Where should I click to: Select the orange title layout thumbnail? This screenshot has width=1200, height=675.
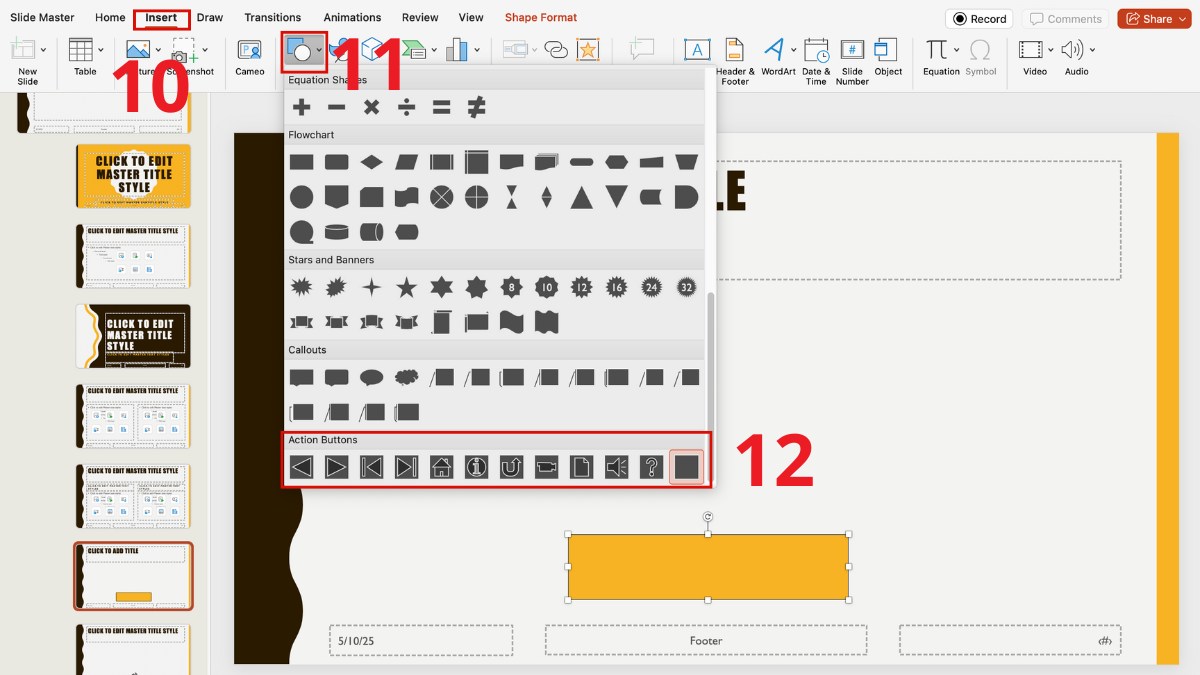(x=134, y=175)
